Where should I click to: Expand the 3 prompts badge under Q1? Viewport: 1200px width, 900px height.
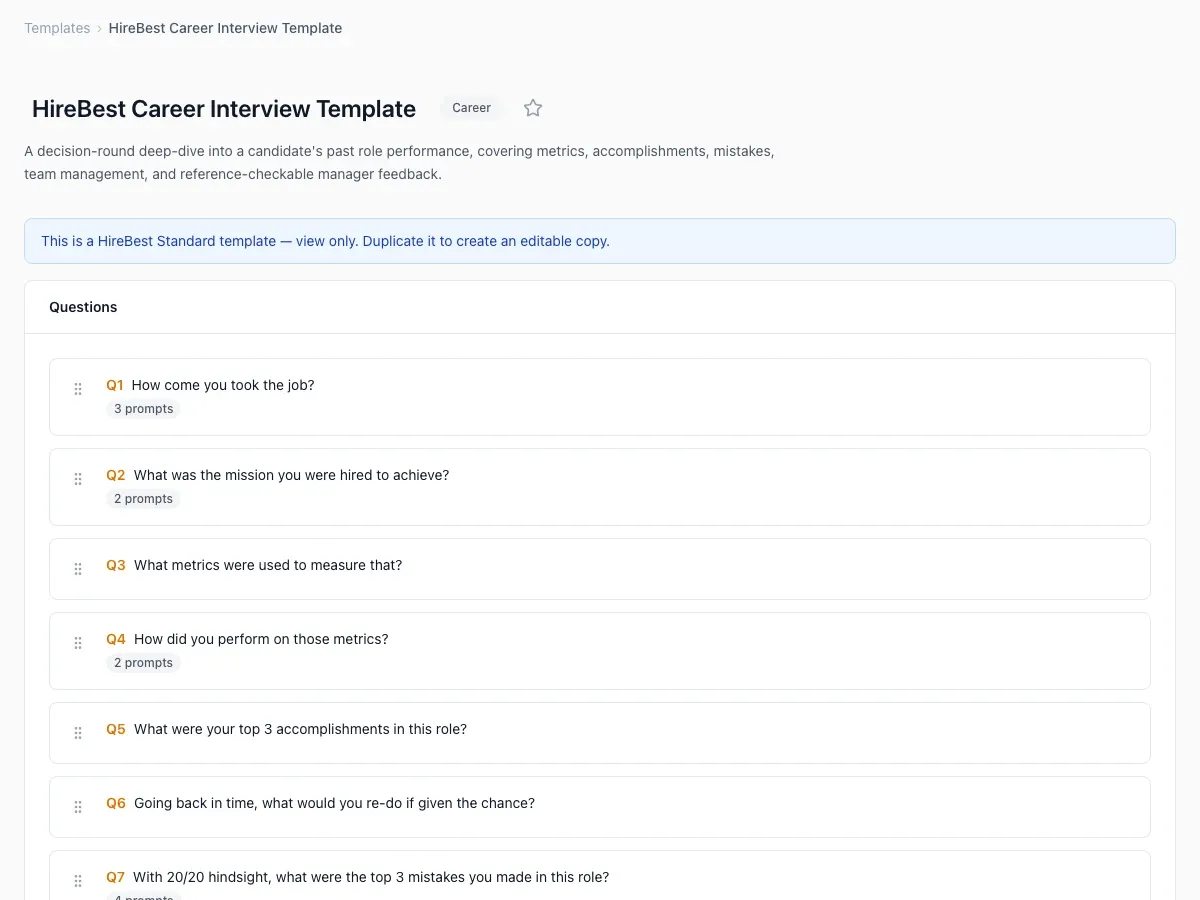click(143, 409)
